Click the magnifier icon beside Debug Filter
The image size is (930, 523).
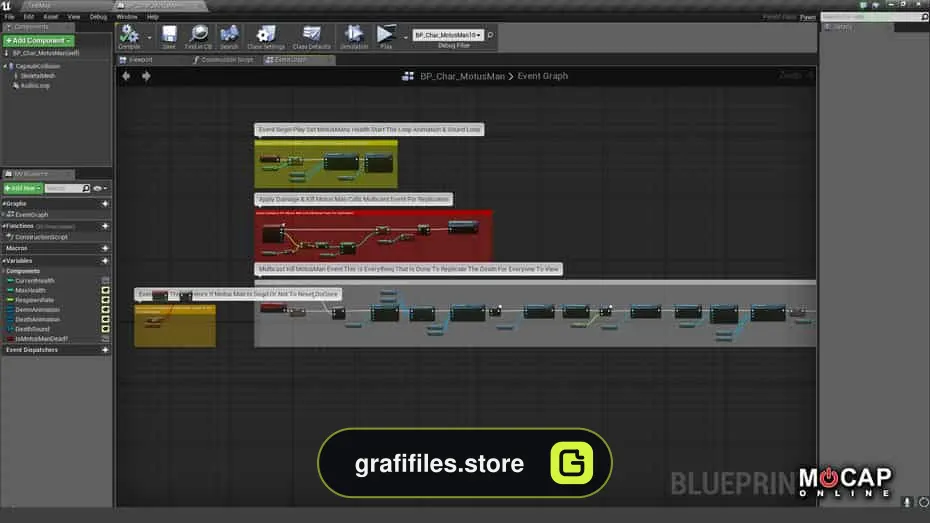(x=491, y=35)
